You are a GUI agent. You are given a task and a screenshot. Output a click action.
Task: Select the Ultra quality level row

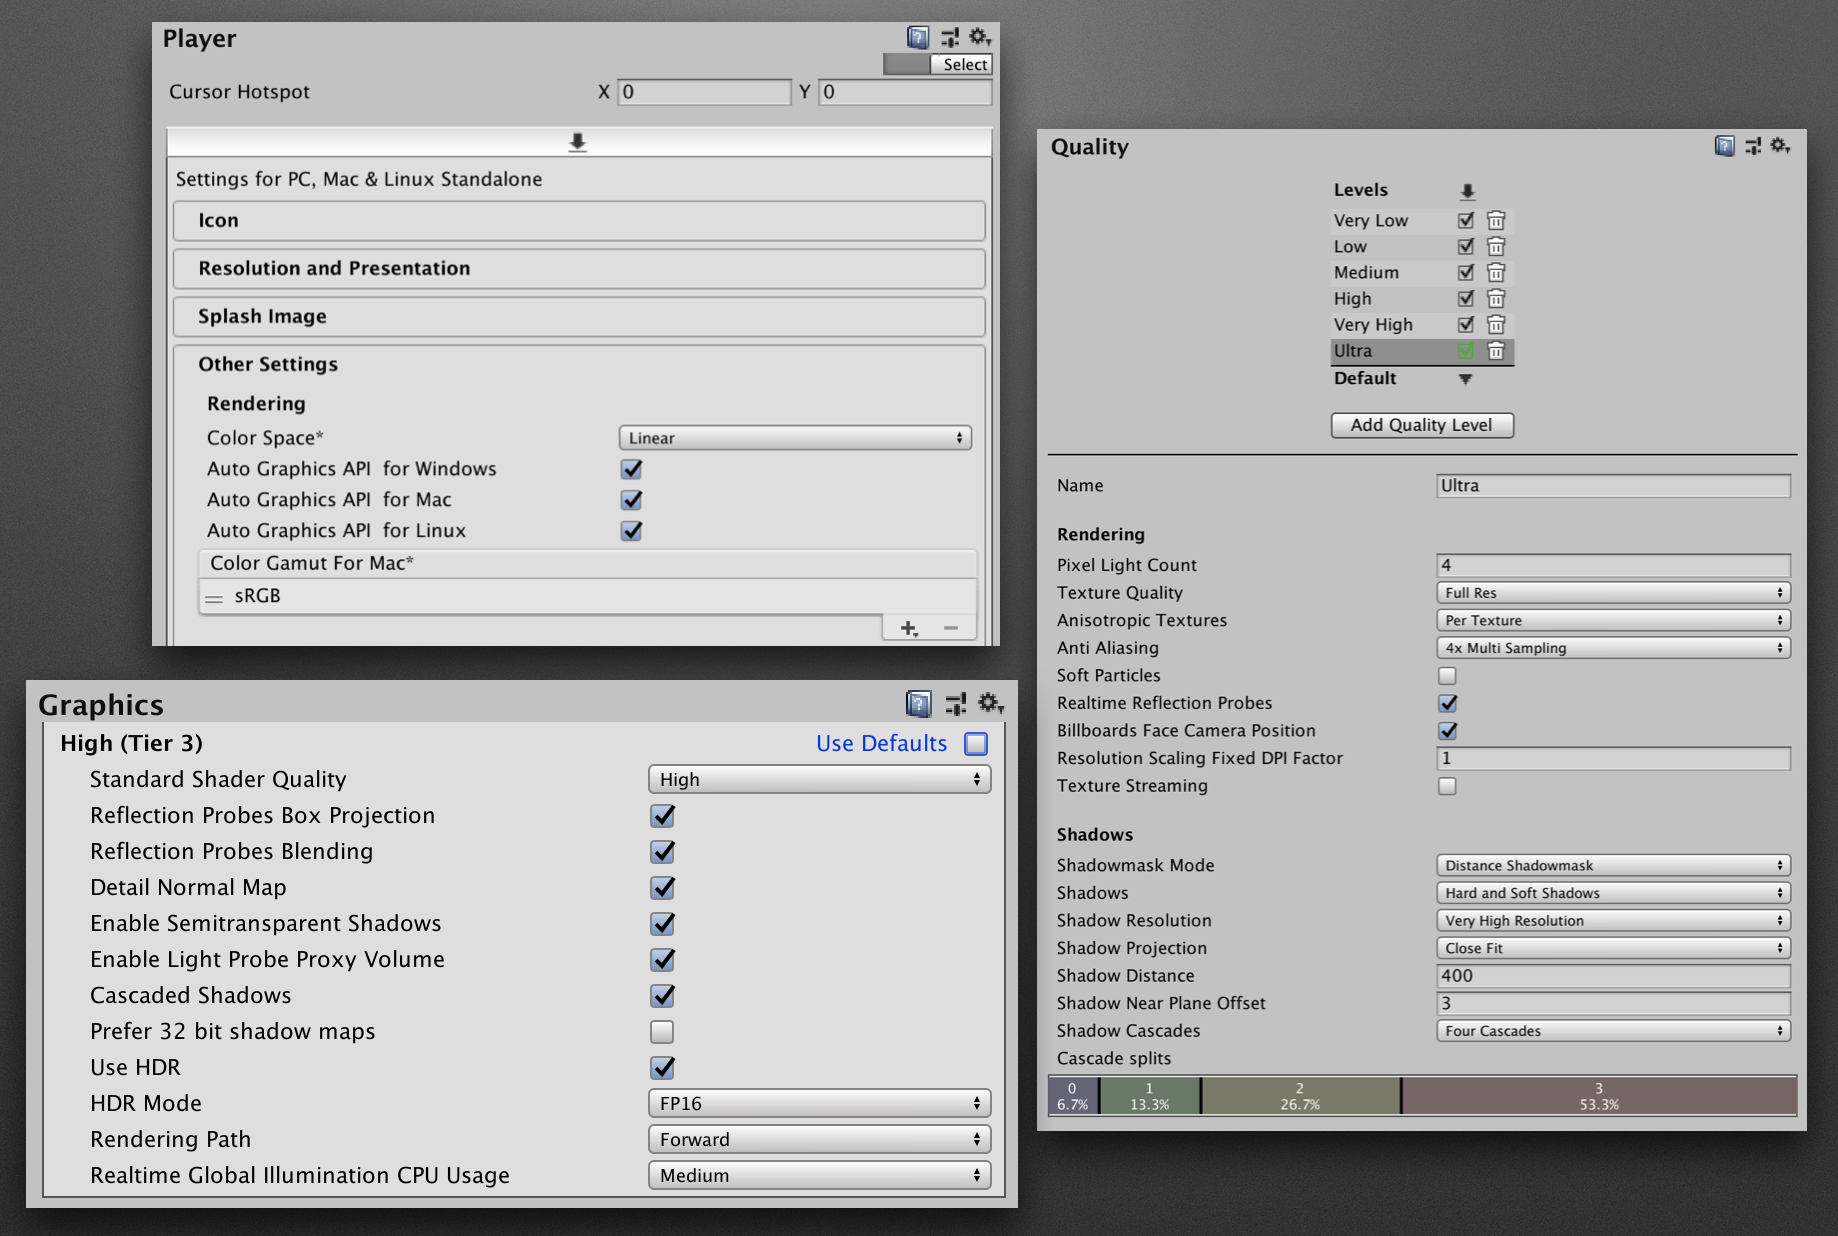pyautogui.click(x=1422, y=351)
